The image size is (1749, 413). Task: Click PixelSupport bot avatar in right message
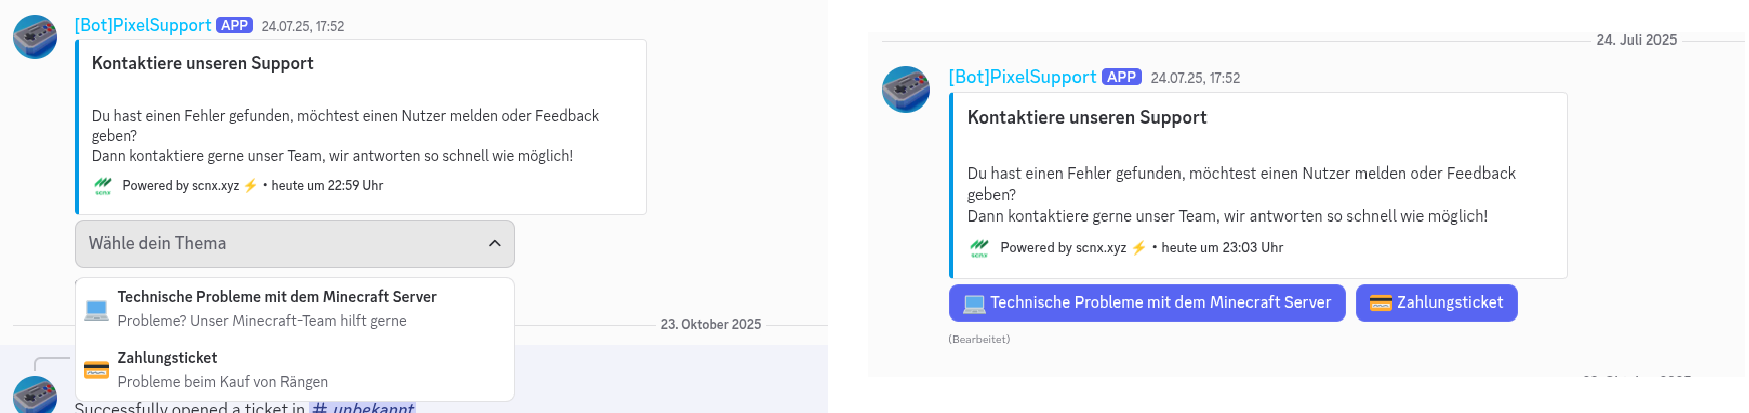906,90
